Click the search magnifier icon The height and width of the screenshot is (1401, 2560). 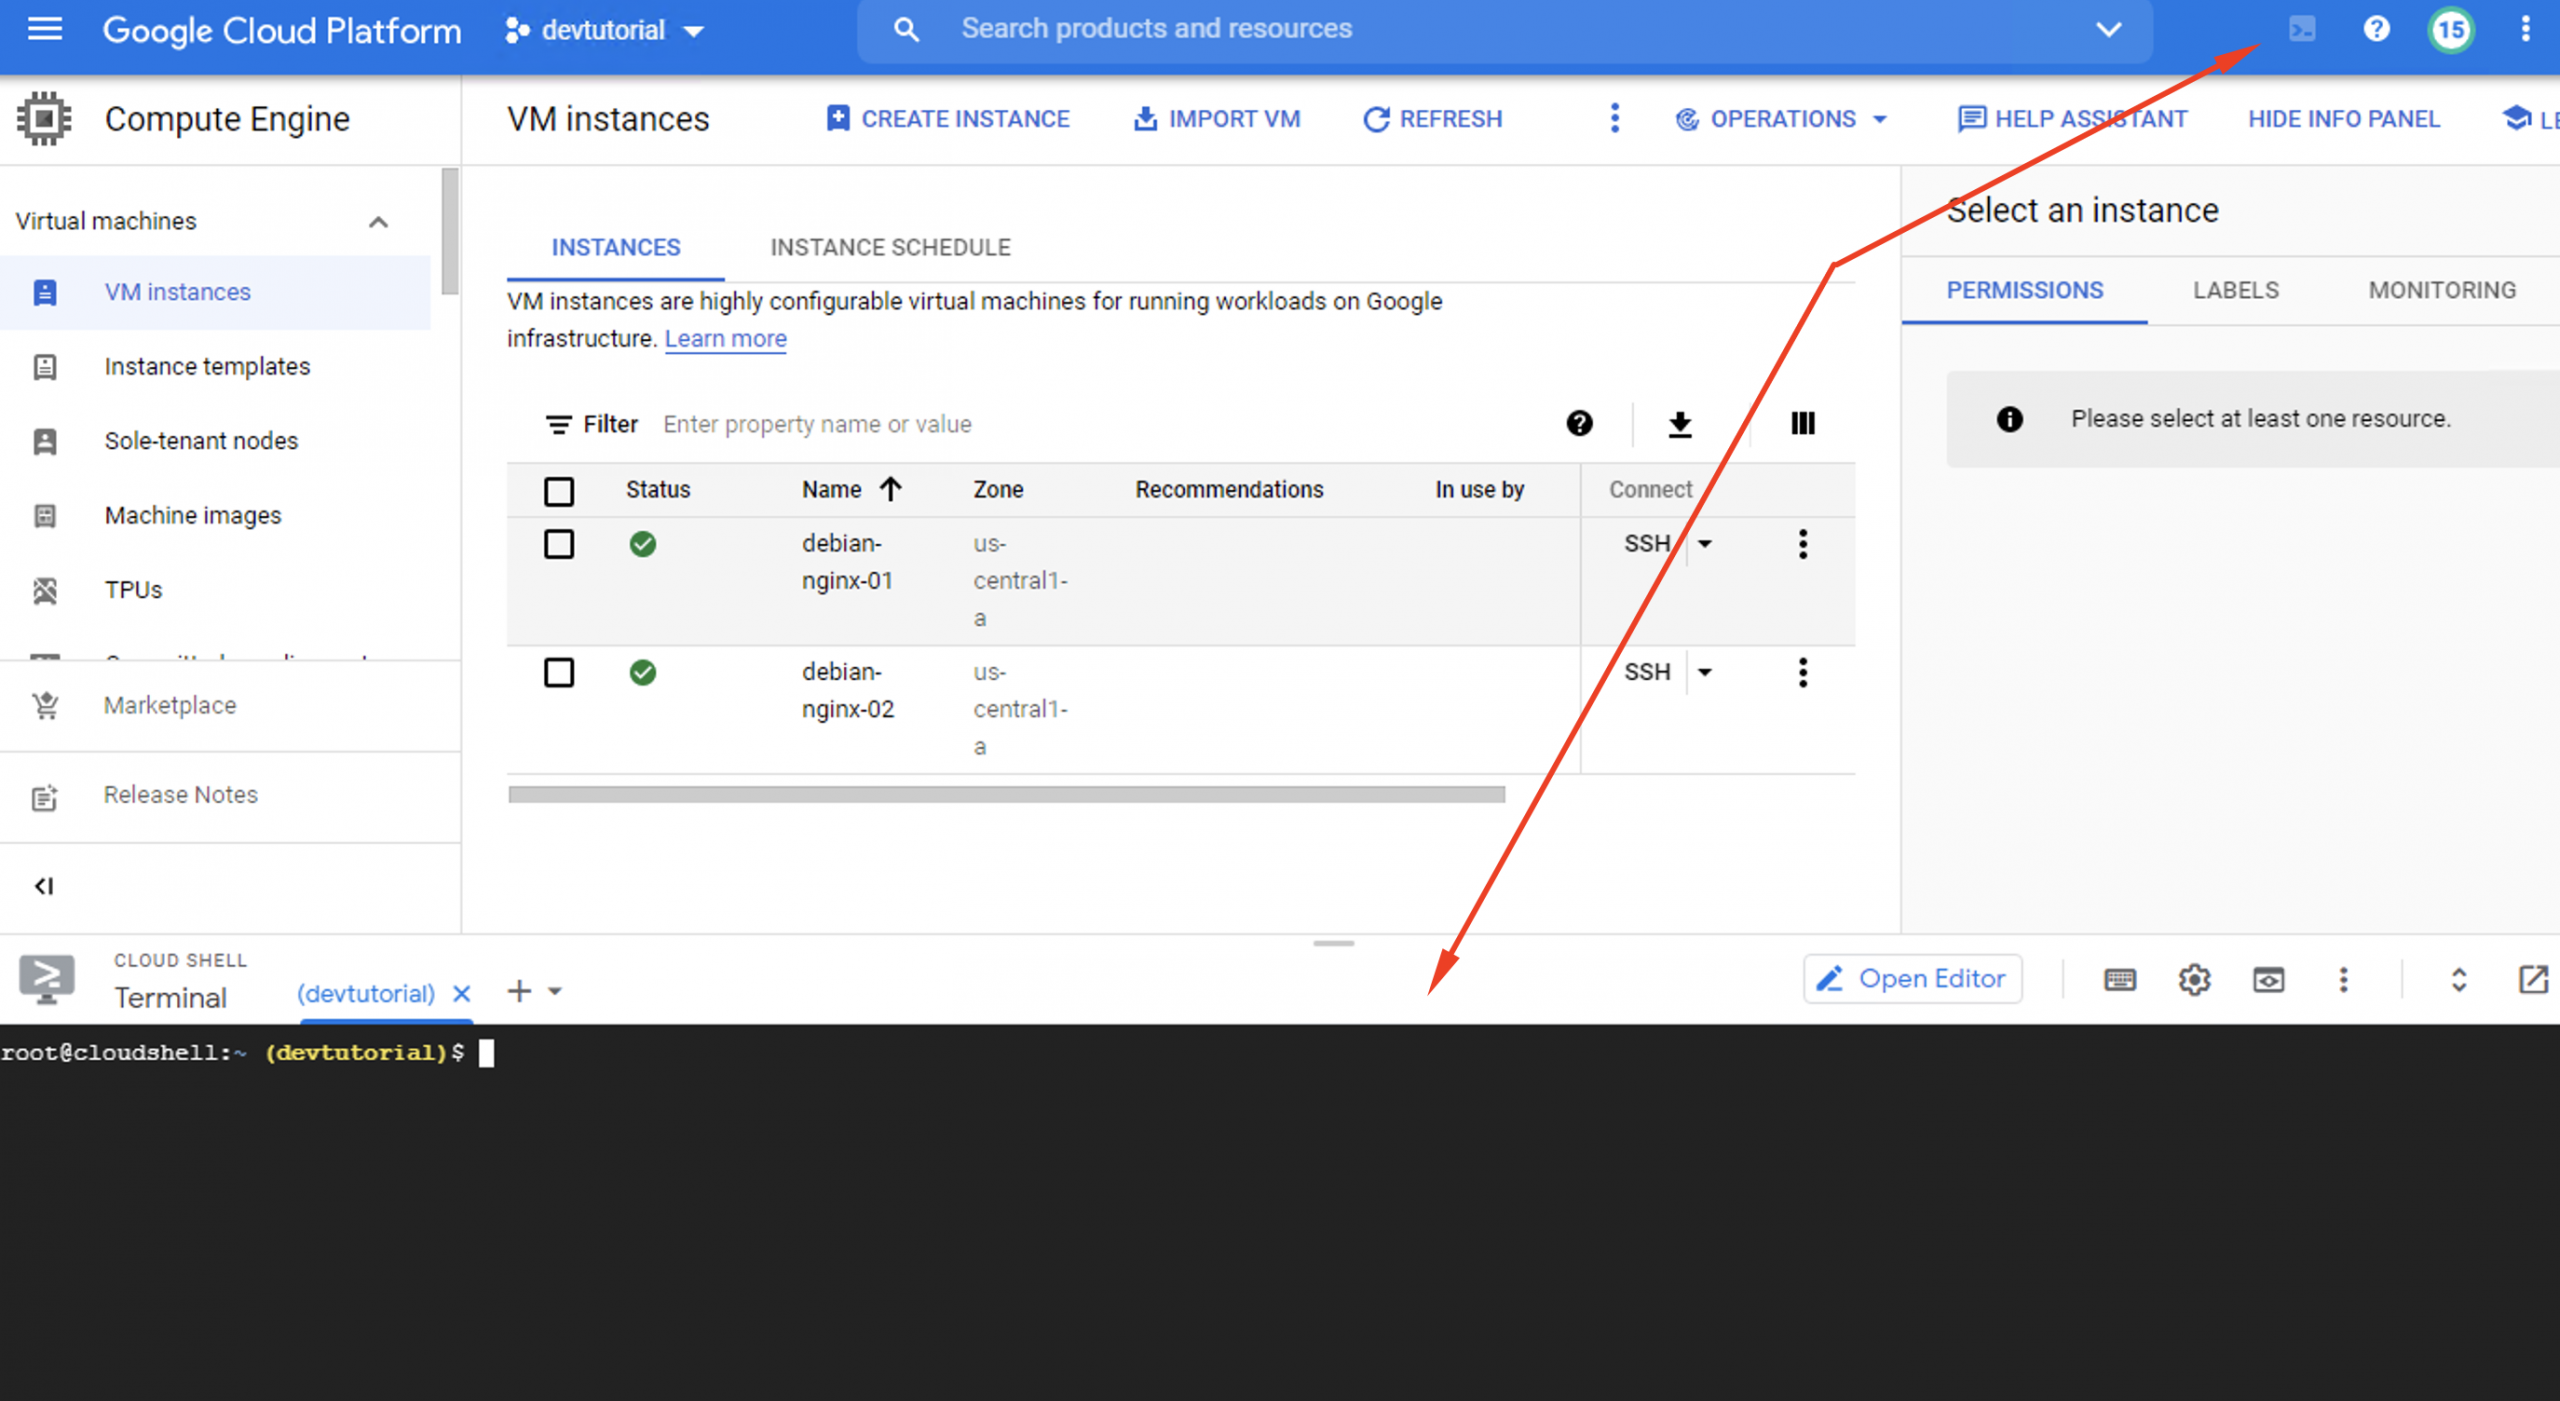[x=906, y=29]
